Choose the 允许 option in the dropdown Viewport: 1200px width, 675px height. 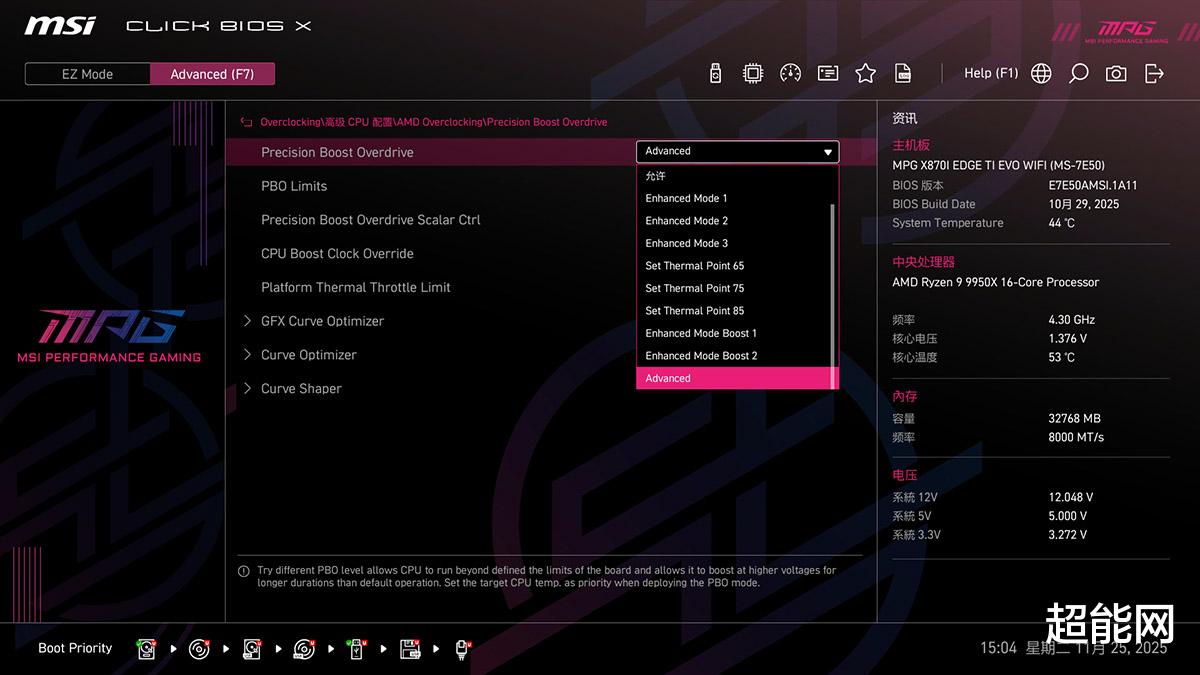pyautogui.click(x=736, y=176)
